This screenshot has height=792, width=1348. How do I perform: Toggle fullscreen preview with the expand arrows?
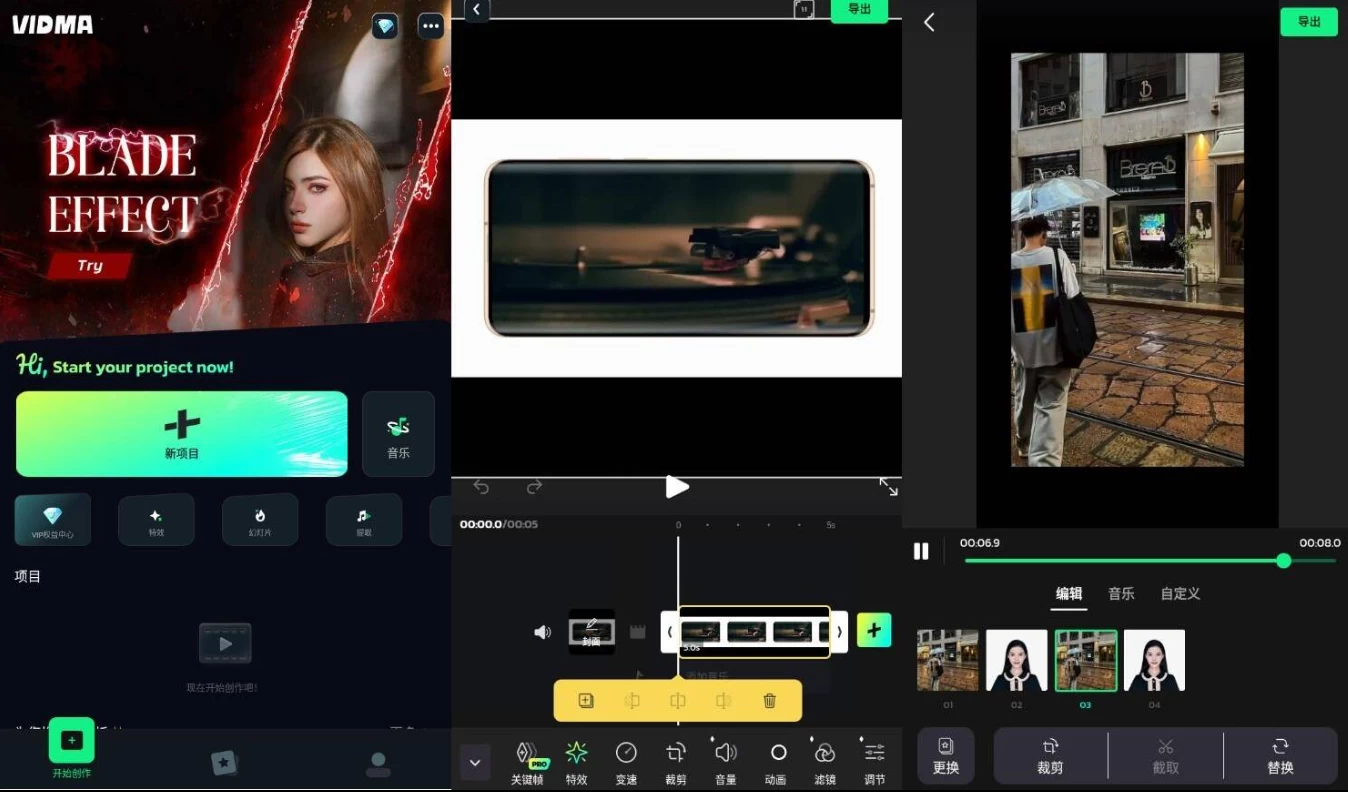[888, 487]
